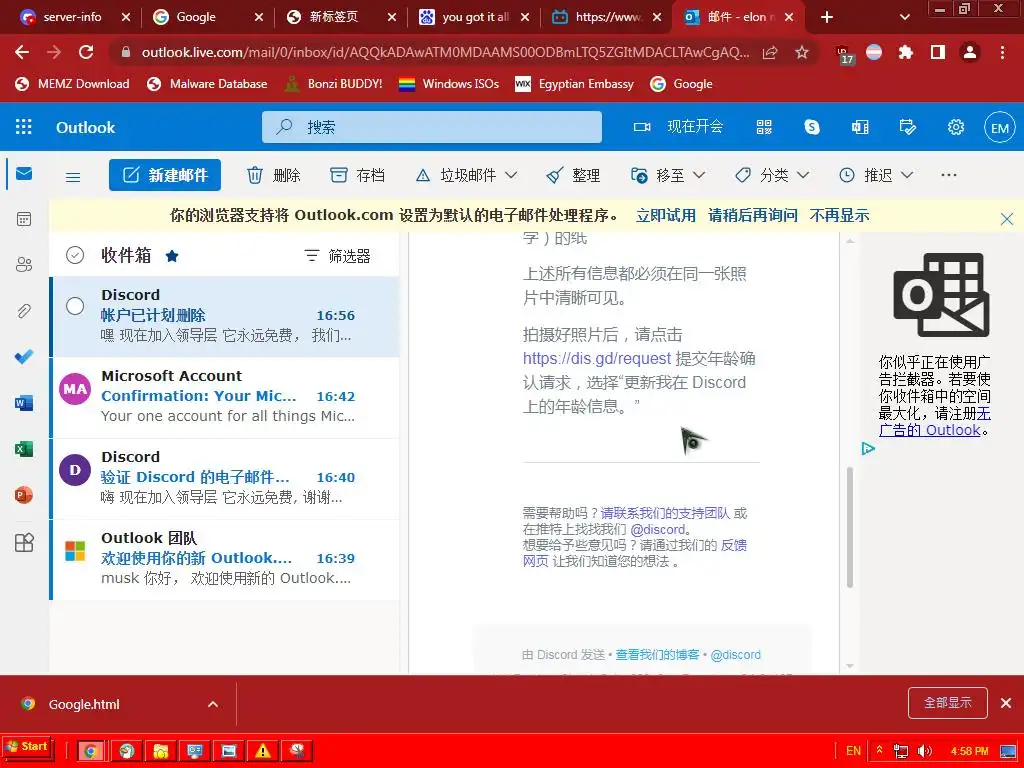Expand the Google.html download options
Viewport: 1024px width, 768px height.
click(x=213, y=704)
